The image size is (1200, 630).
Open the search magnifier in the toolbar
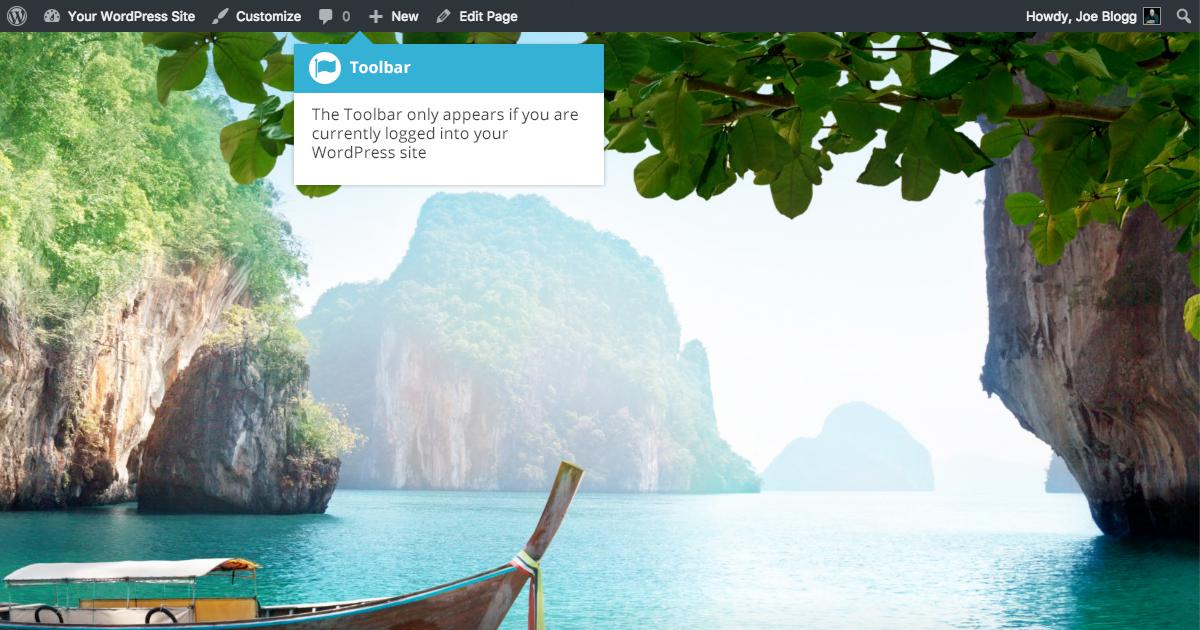pyautogui.click(x=1184, y=16)
